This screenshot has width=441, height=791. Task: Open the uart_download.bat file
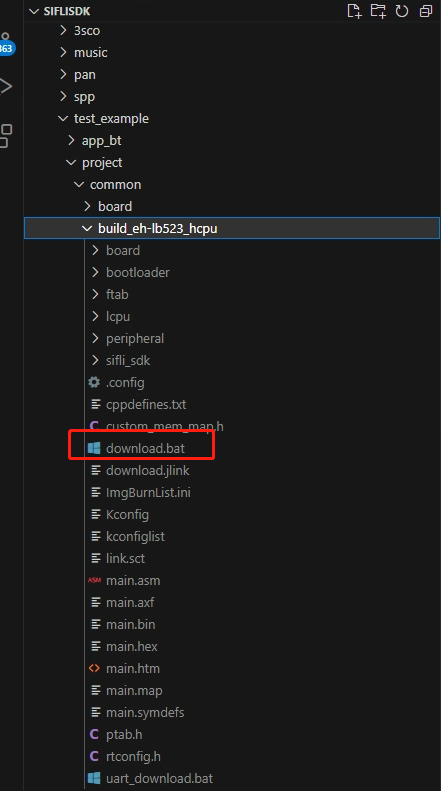click(159, 778)
